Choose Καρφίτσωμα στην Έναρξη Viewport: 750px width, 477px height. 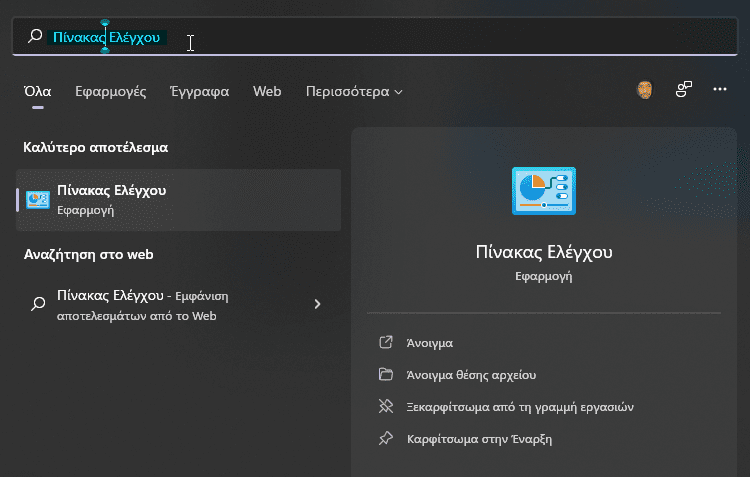click(479, 439)
